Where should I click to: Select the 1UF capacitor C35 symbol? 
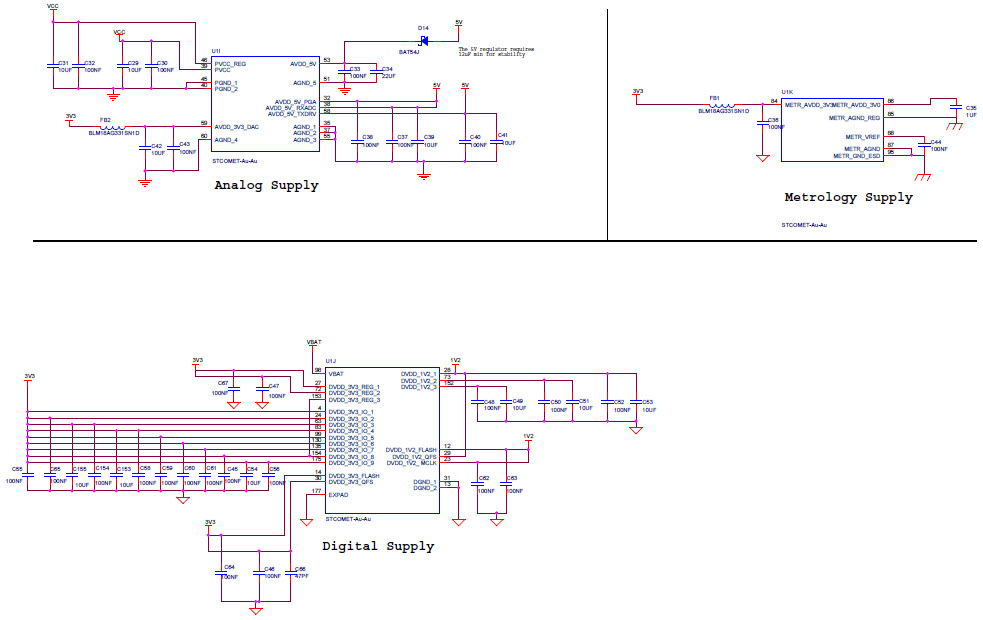click(954, 108)
